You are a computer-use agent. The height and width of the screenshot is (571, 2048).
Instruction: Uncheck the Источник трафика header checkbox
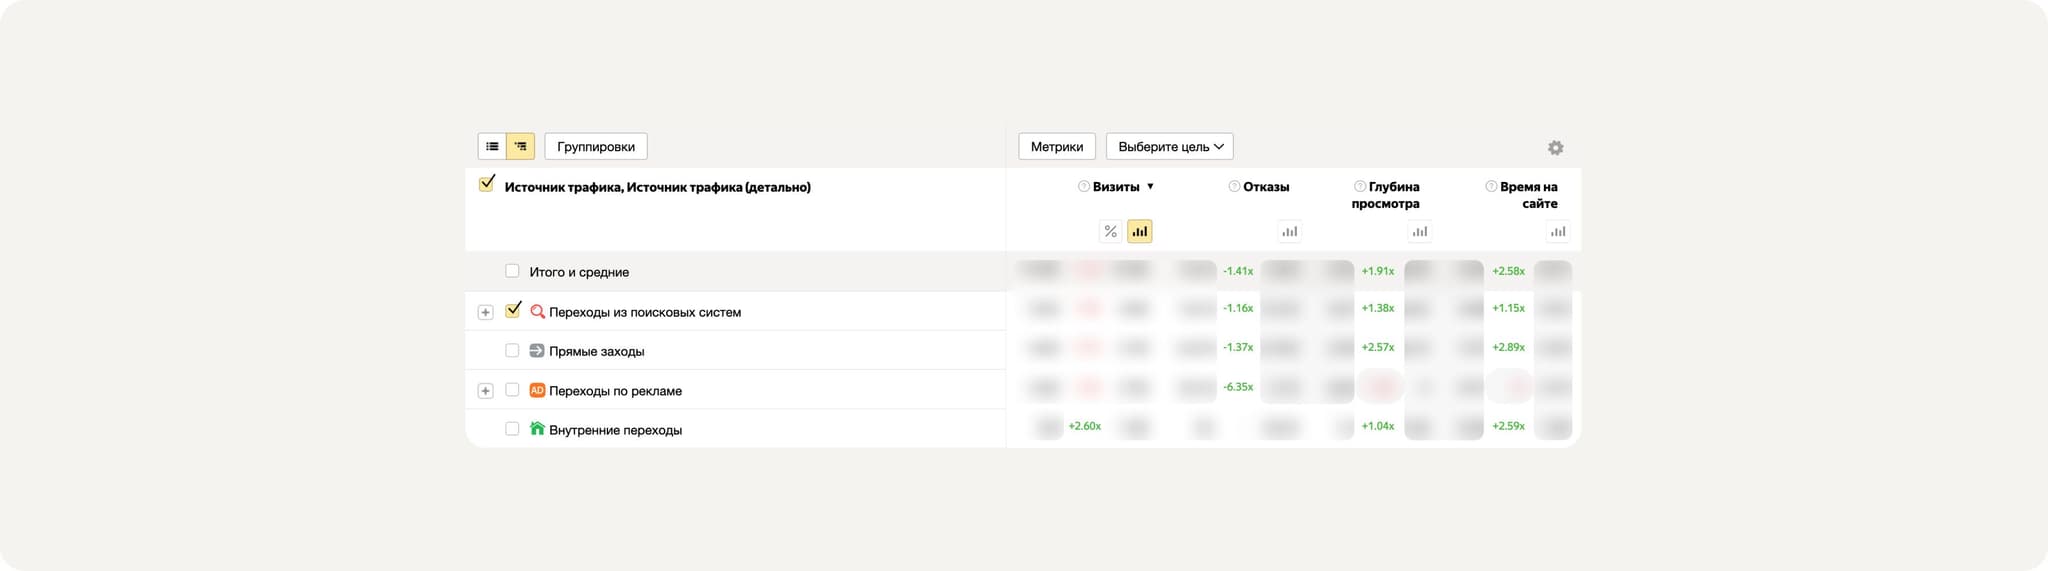point(487,185)
